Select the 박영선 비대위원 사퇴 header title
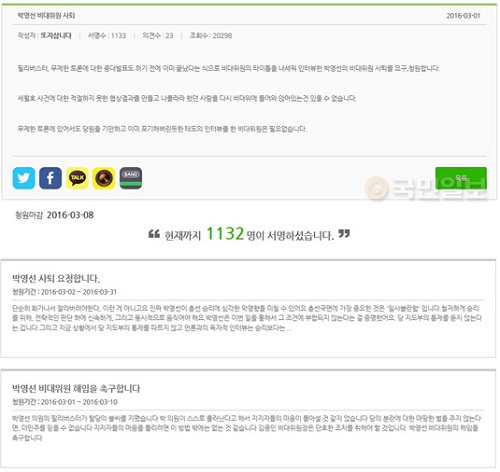The width and height of the screenshot is (500, 472). [46, 15]
